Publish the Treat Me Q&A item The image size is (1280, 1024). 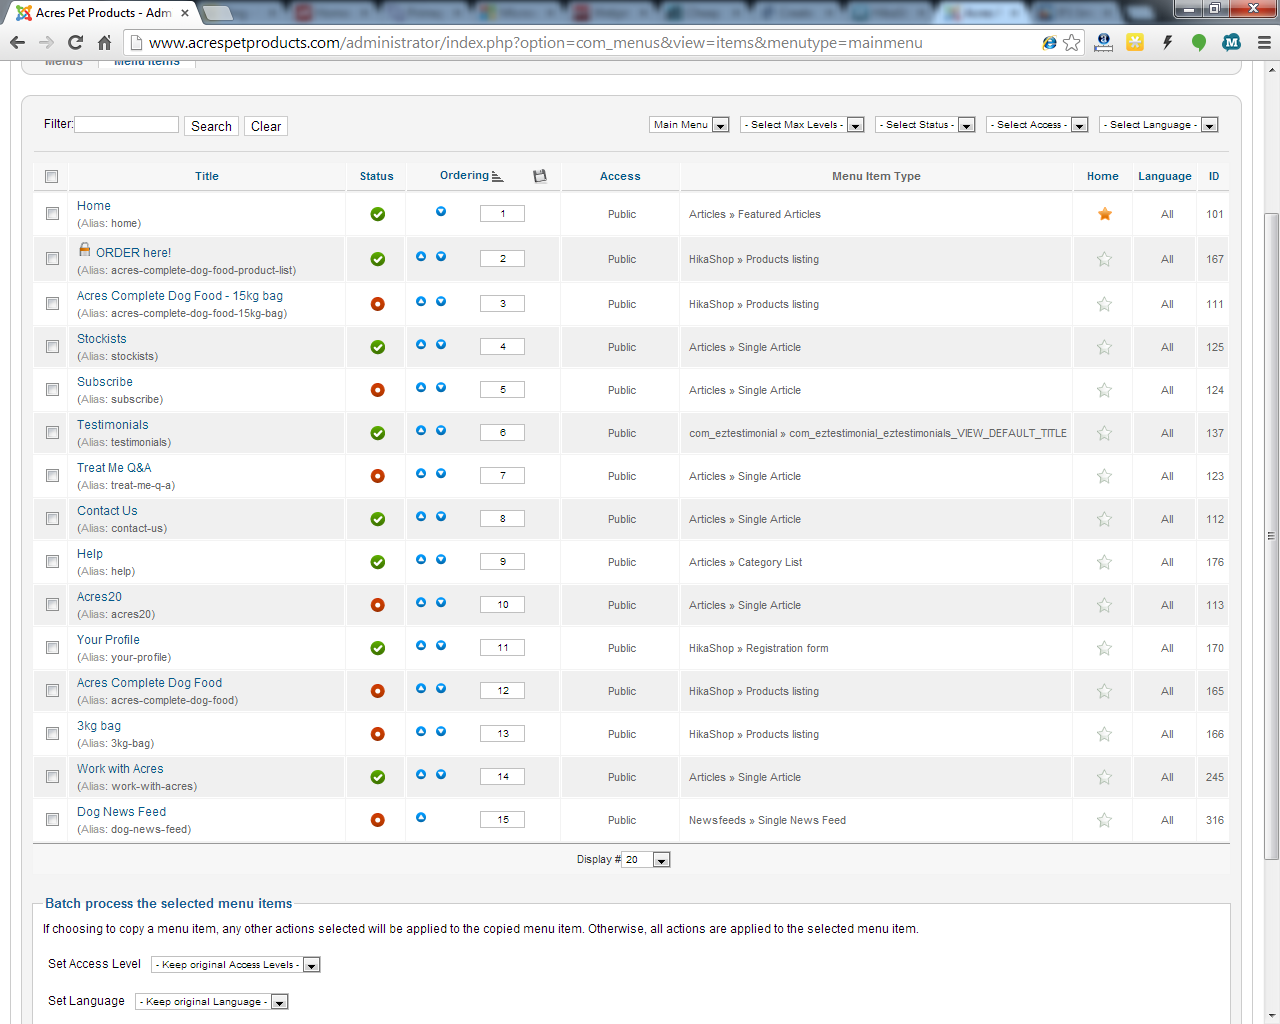coord(378,476)
